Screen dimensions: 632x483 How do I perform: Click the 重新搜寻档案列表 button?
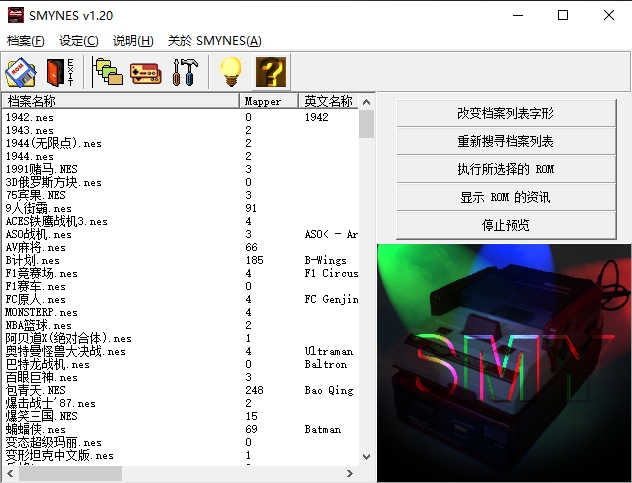point(505,142)
